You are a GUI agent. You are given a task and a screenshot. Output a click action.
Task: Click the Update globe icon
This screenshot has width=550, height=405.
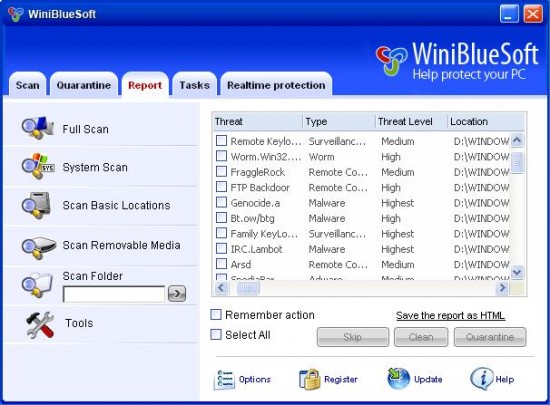398,378
